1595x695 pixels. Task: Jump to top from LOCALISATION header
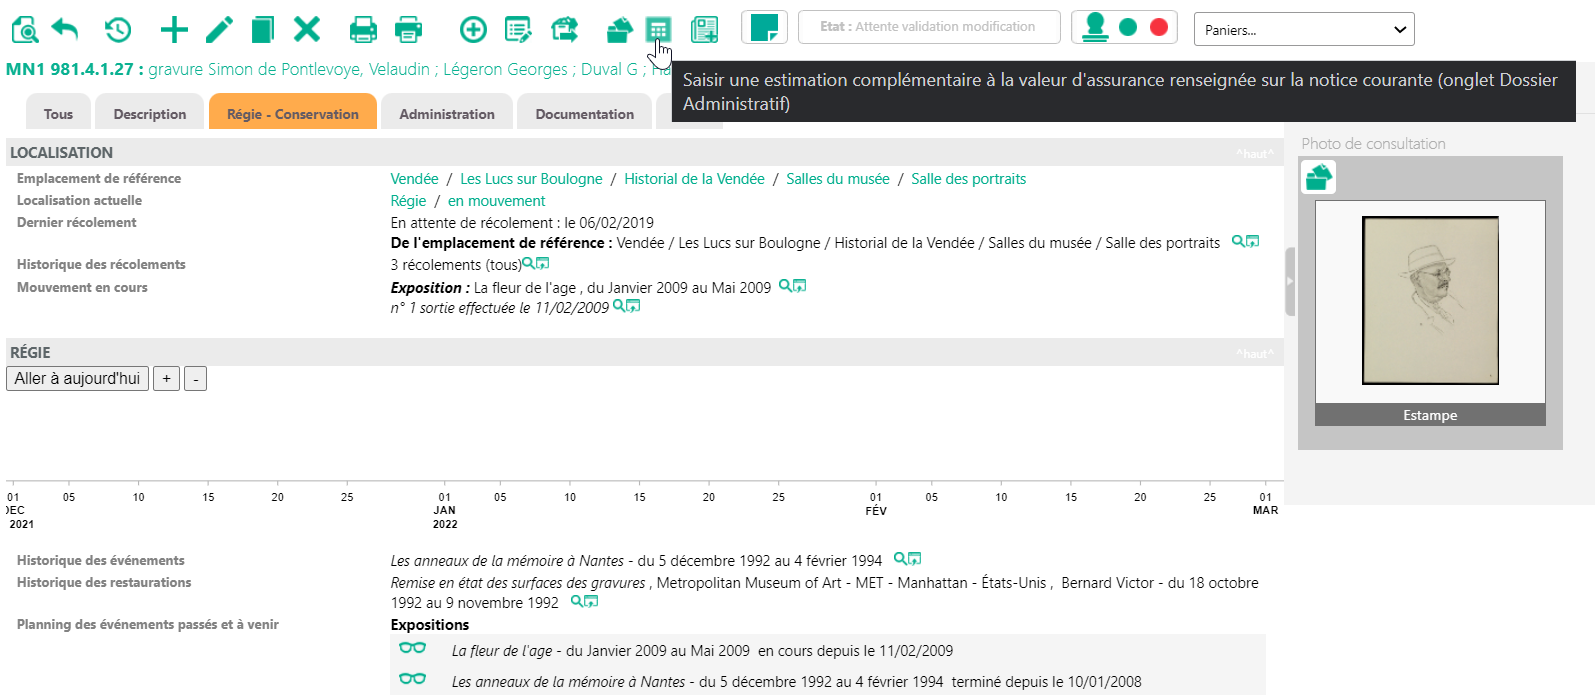1254,153
